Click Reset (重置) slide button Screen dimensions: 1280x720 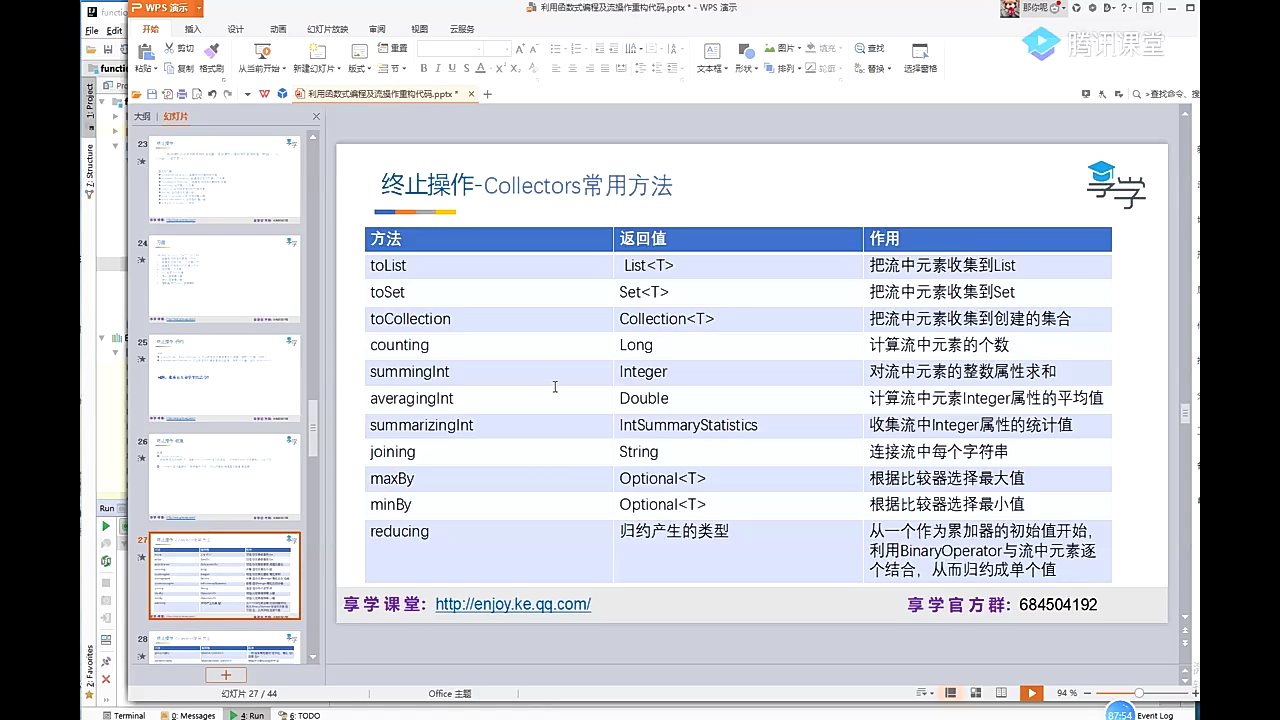tap(393, 48)
